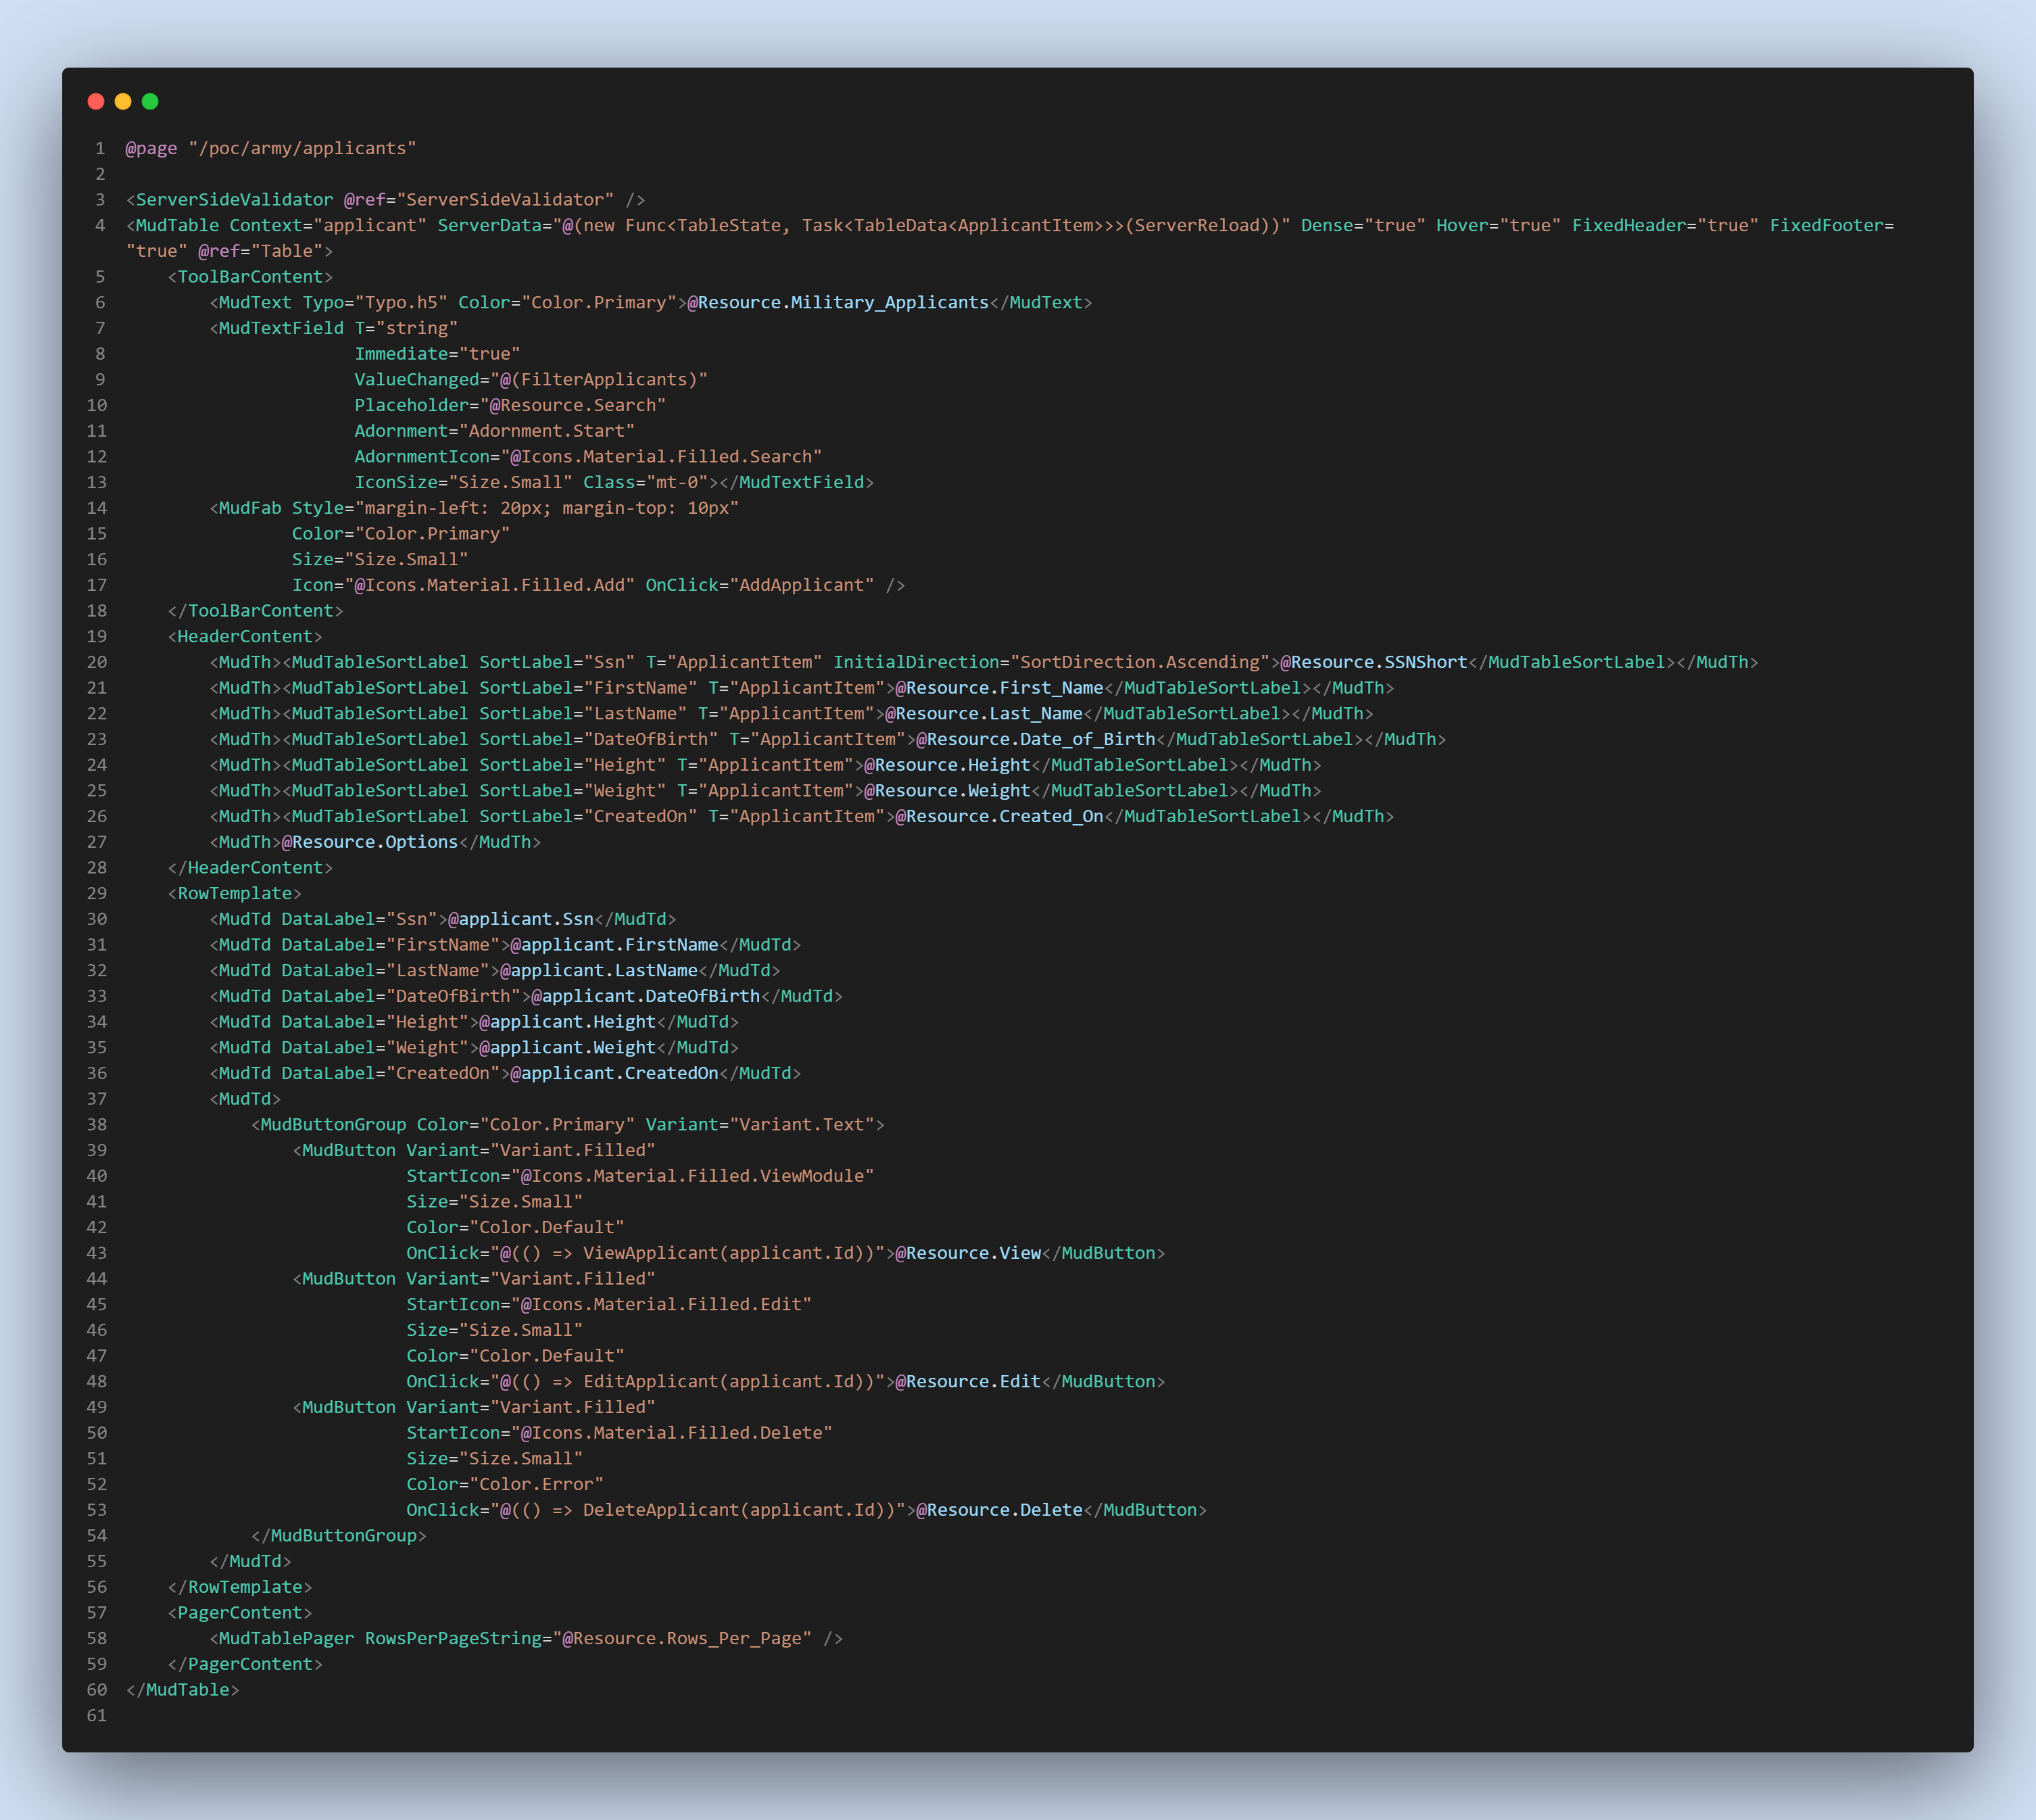
Task: Click Color="Color.Error" attribute
Action: point(505,1484)
